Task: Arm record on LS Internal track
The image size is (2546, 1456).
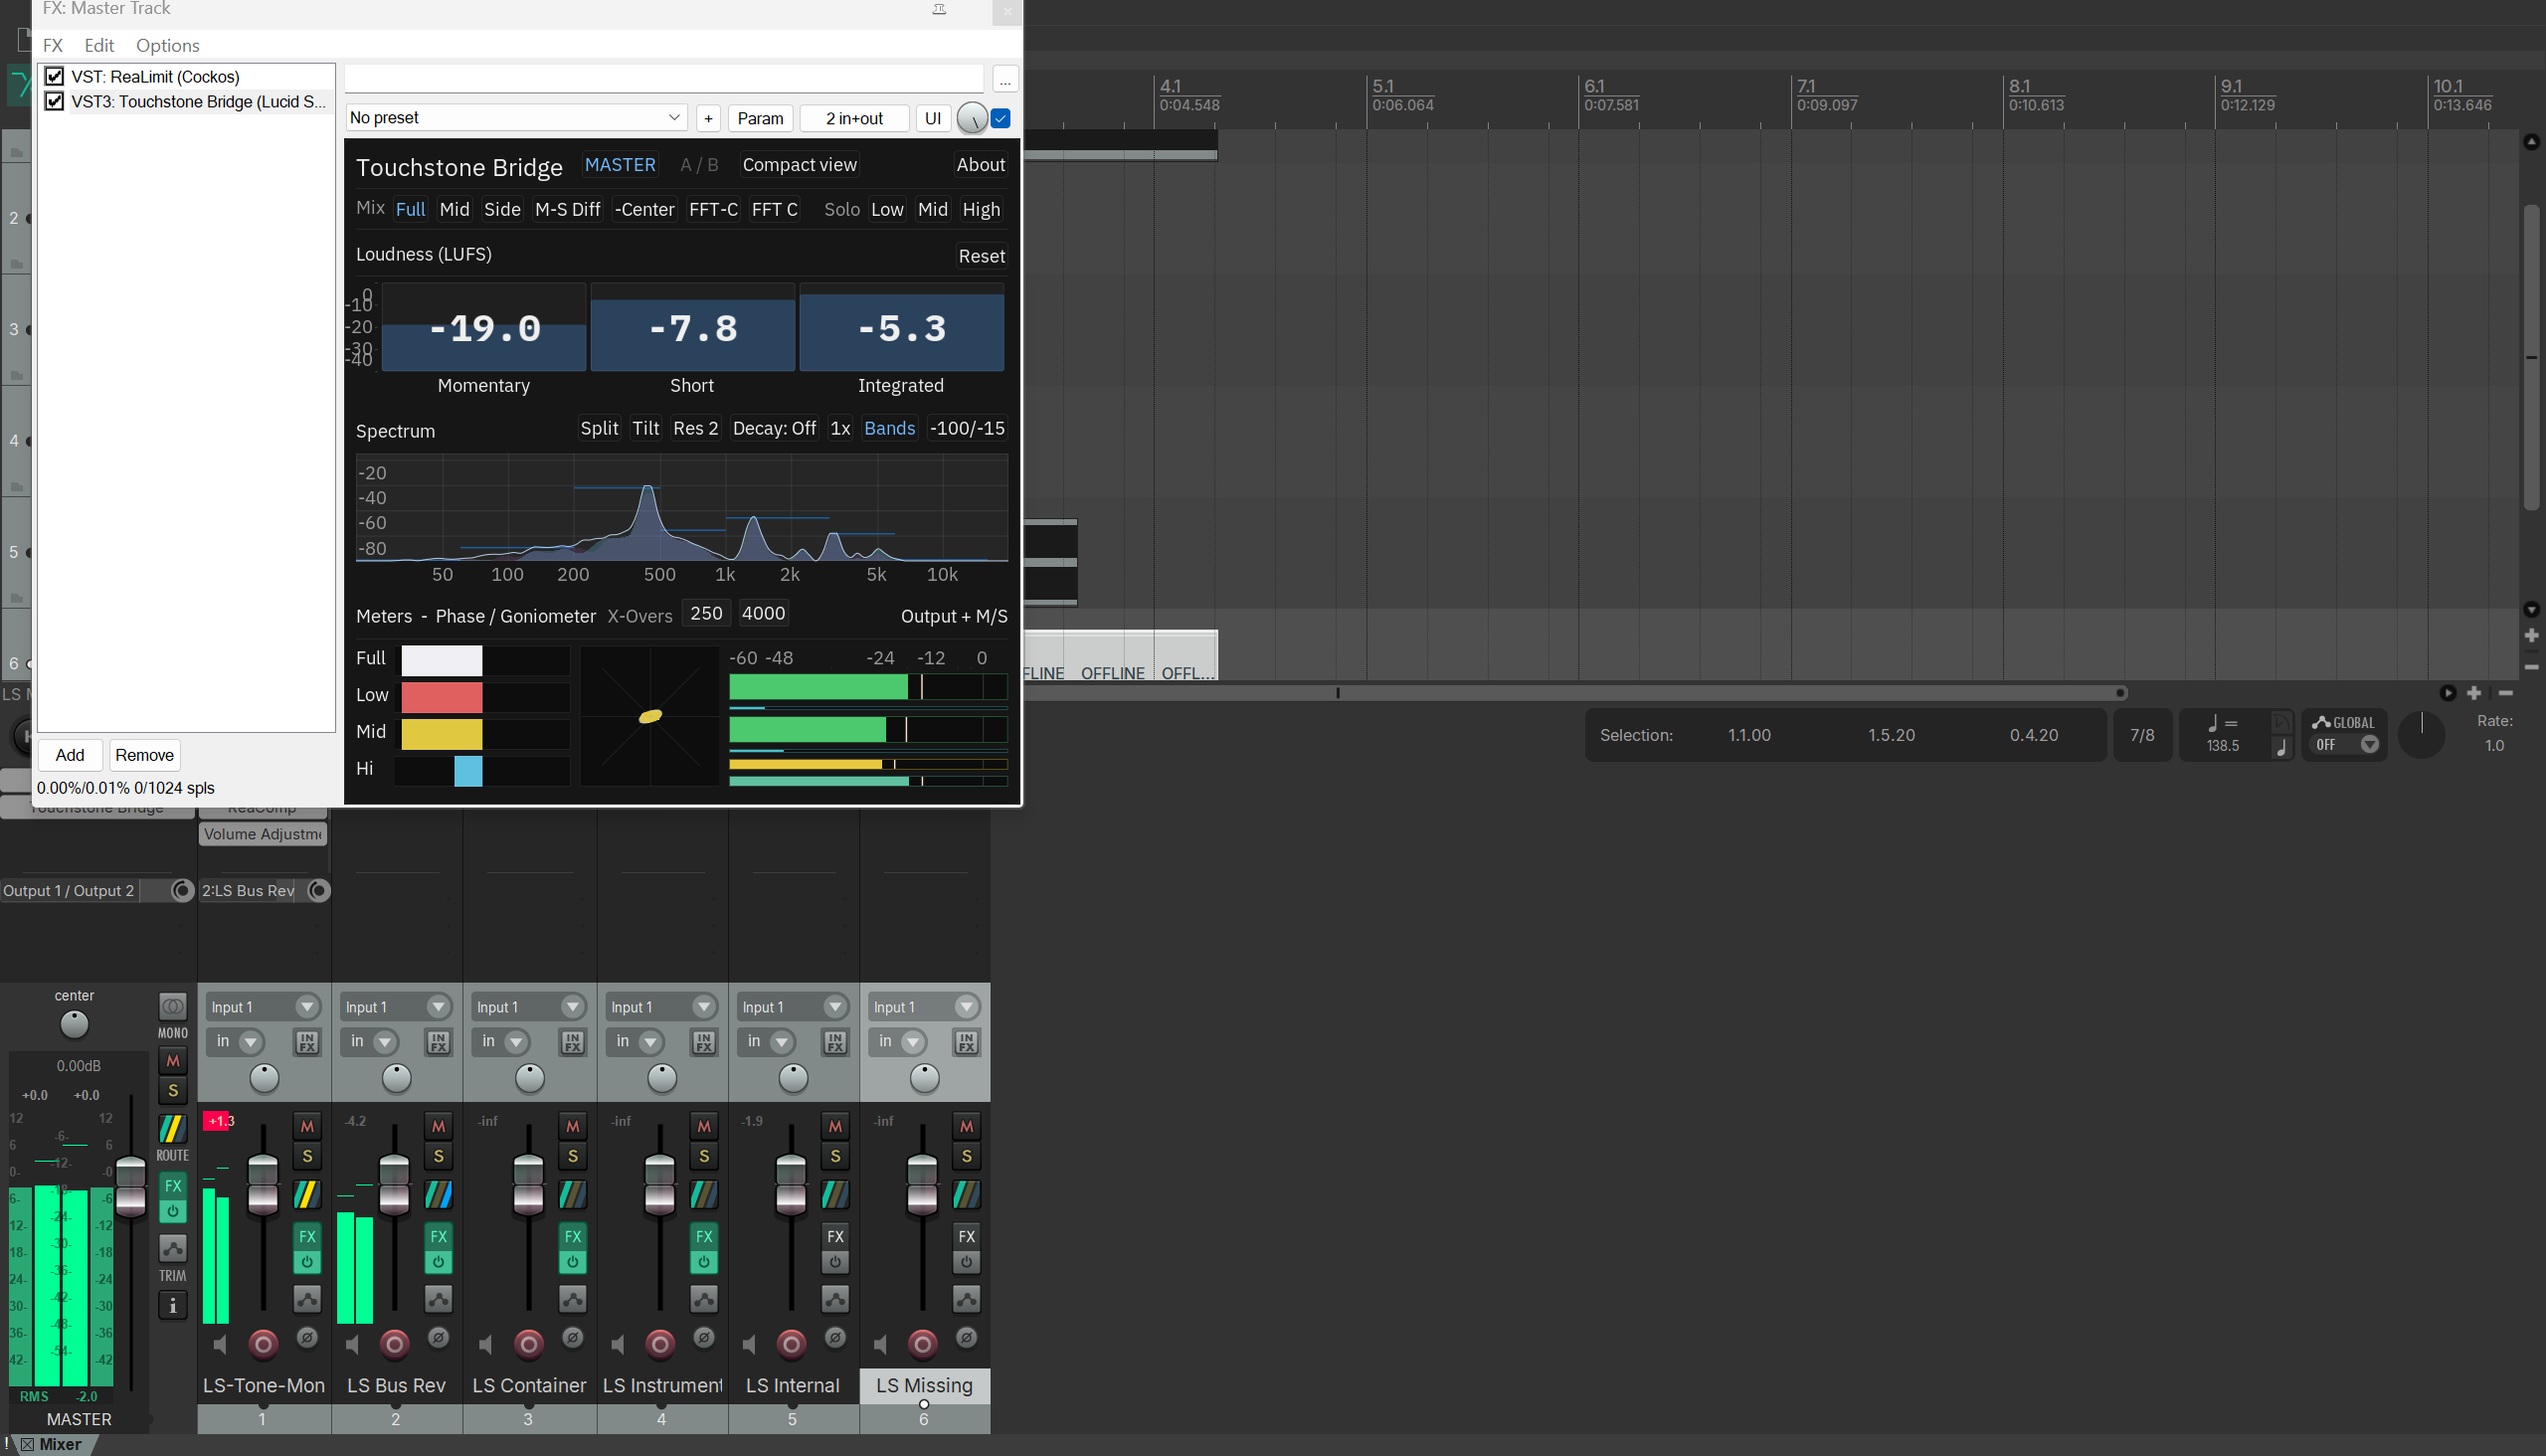Action: point(791,1345)
